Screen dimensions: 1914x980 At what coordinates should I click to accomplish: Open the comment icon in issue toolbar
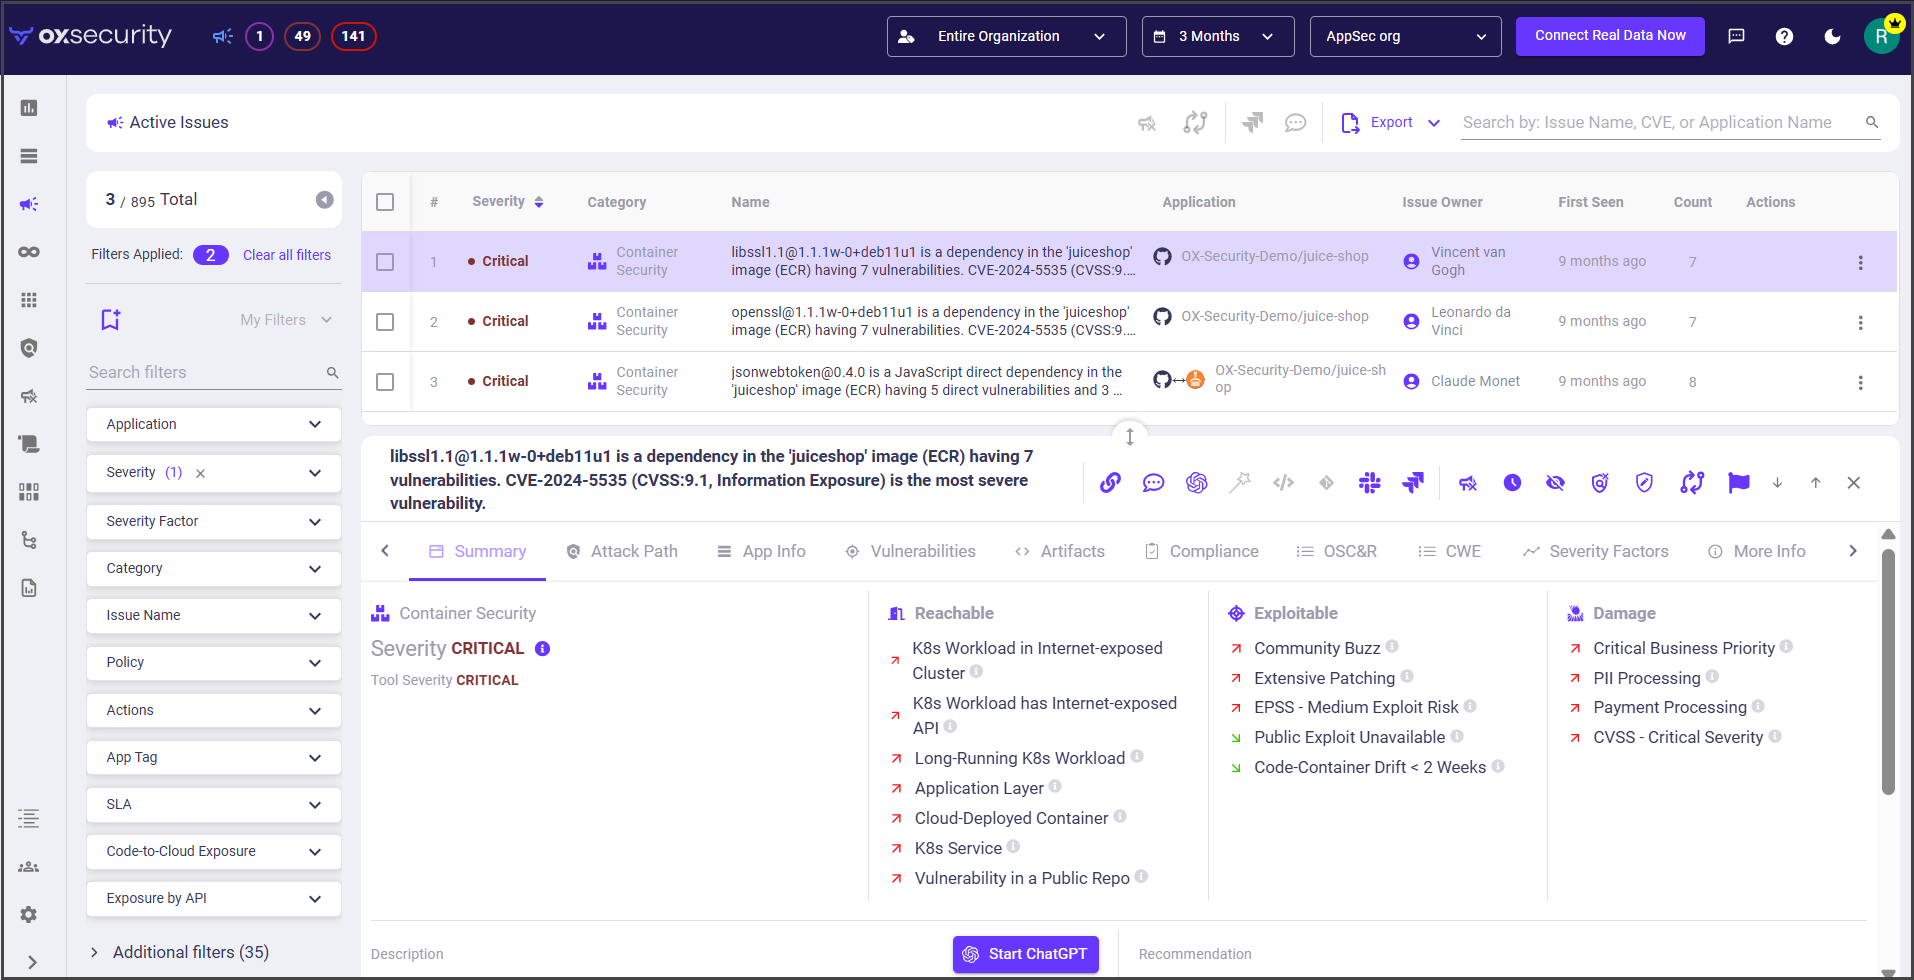pos(1153,483)
